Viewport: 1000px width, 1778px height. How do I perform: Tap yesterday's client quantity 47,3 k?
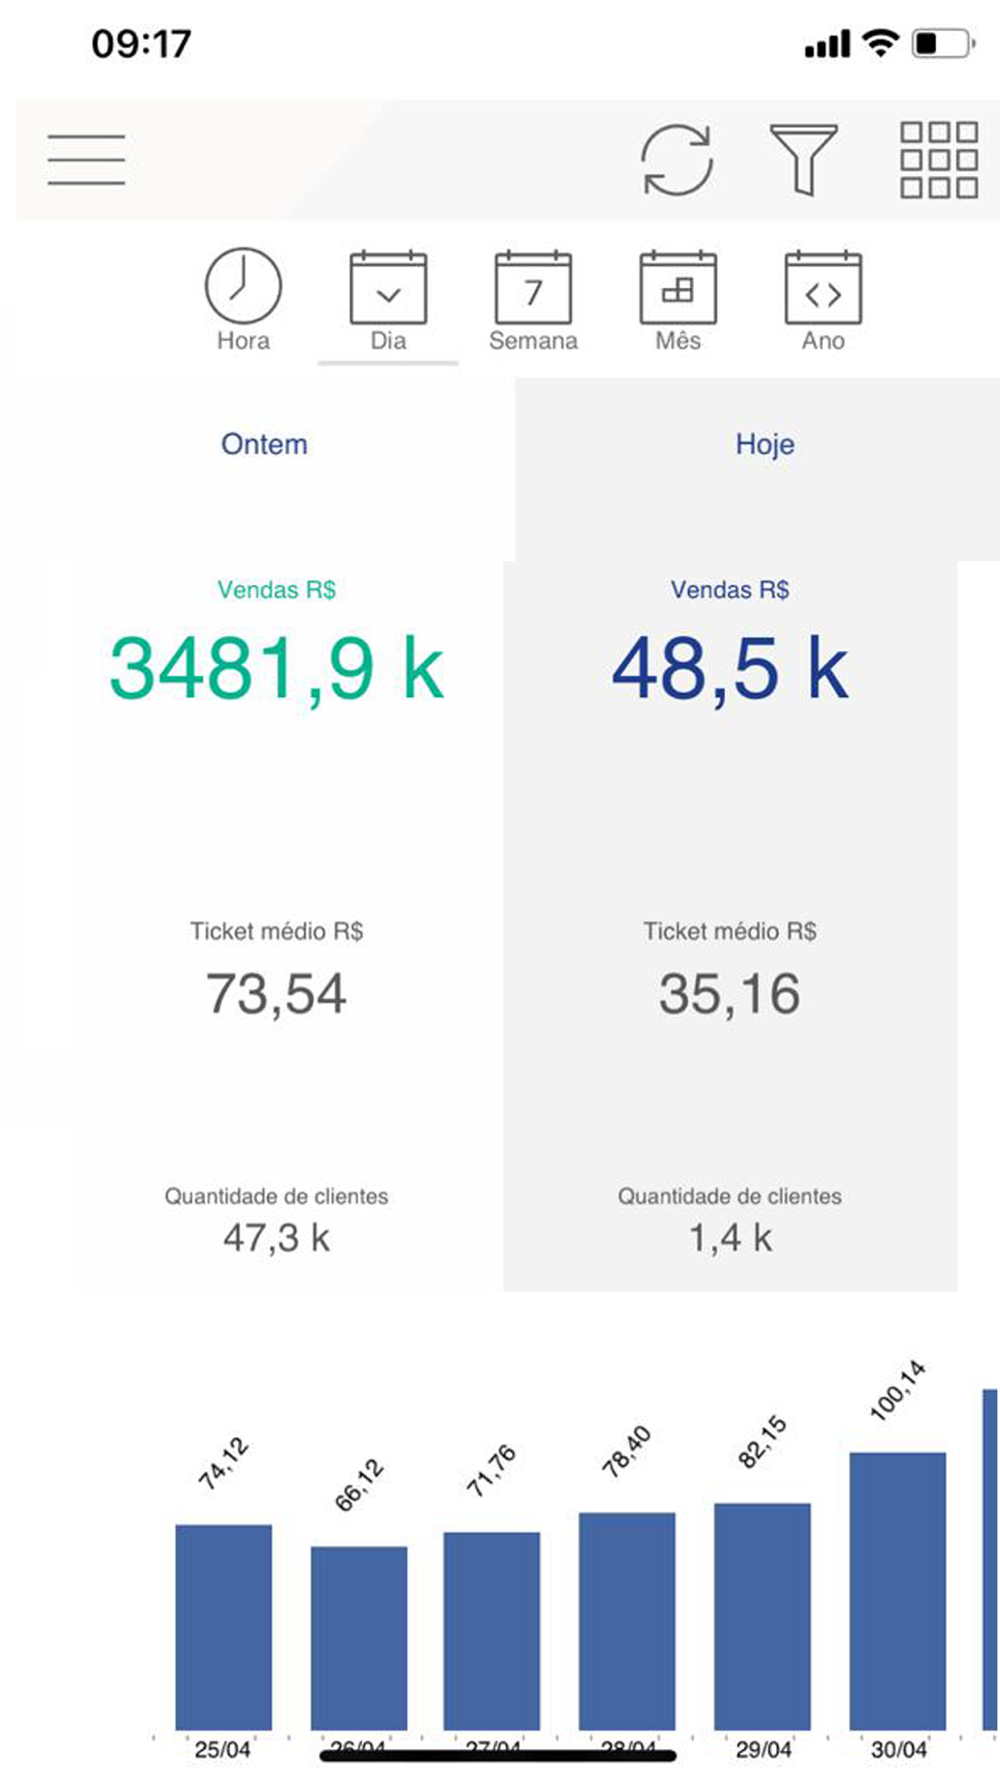click(x=276, y=1238)
